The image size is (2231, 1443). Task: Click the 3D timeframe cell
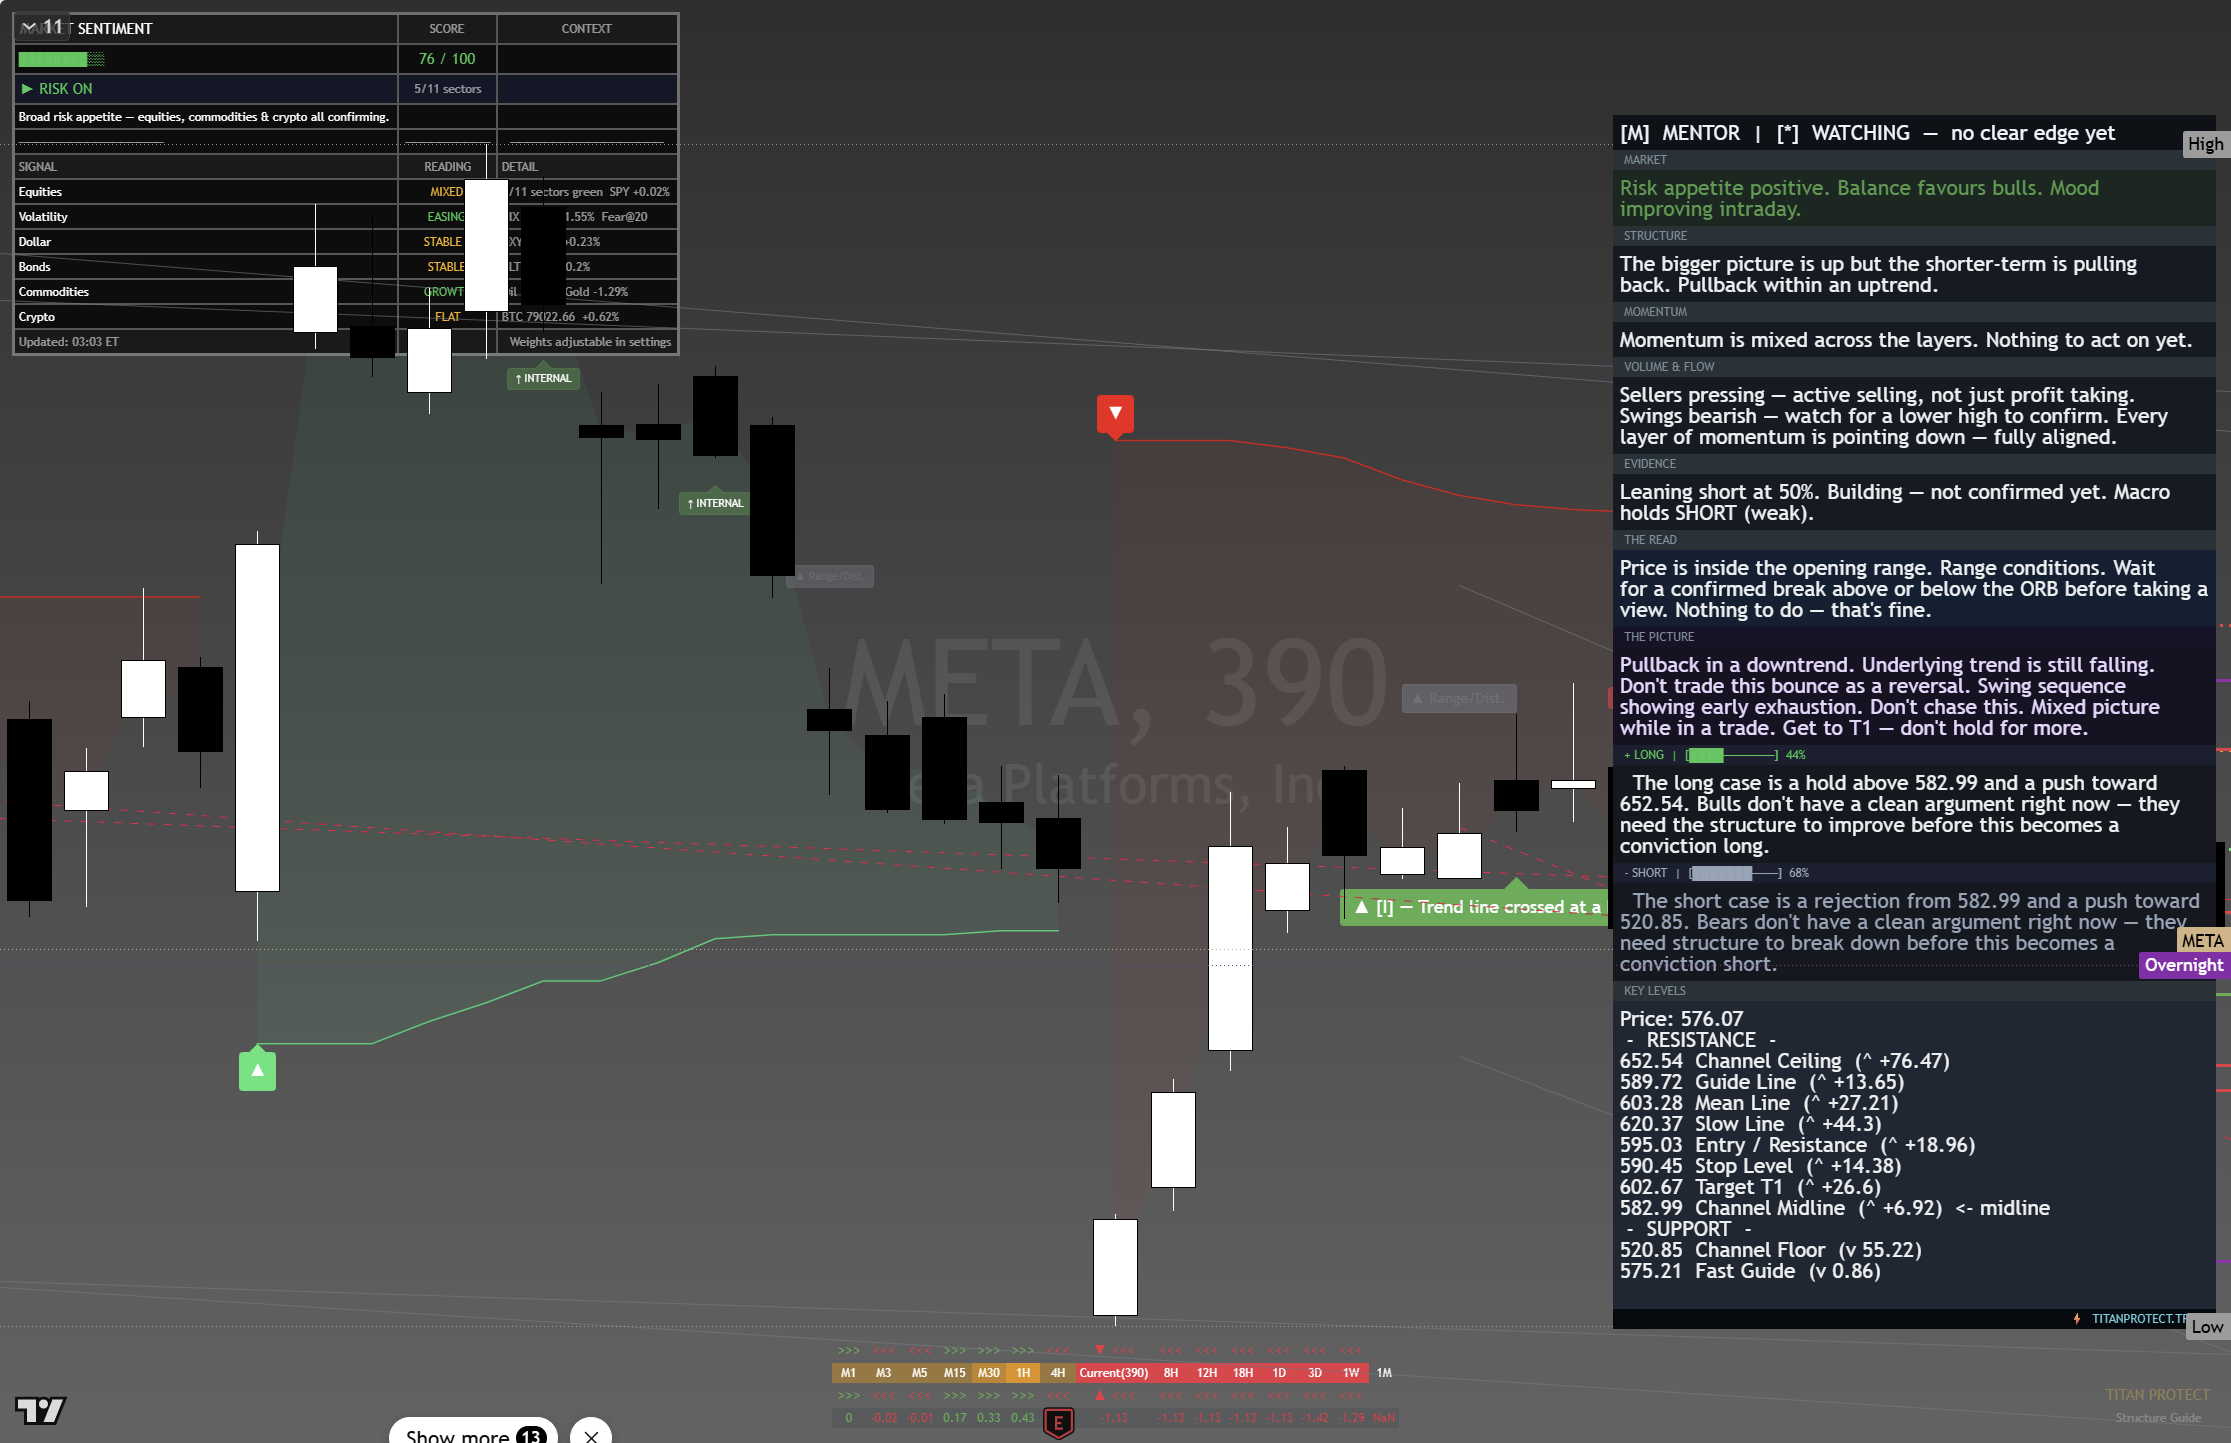click(x=1315, y=1373)
